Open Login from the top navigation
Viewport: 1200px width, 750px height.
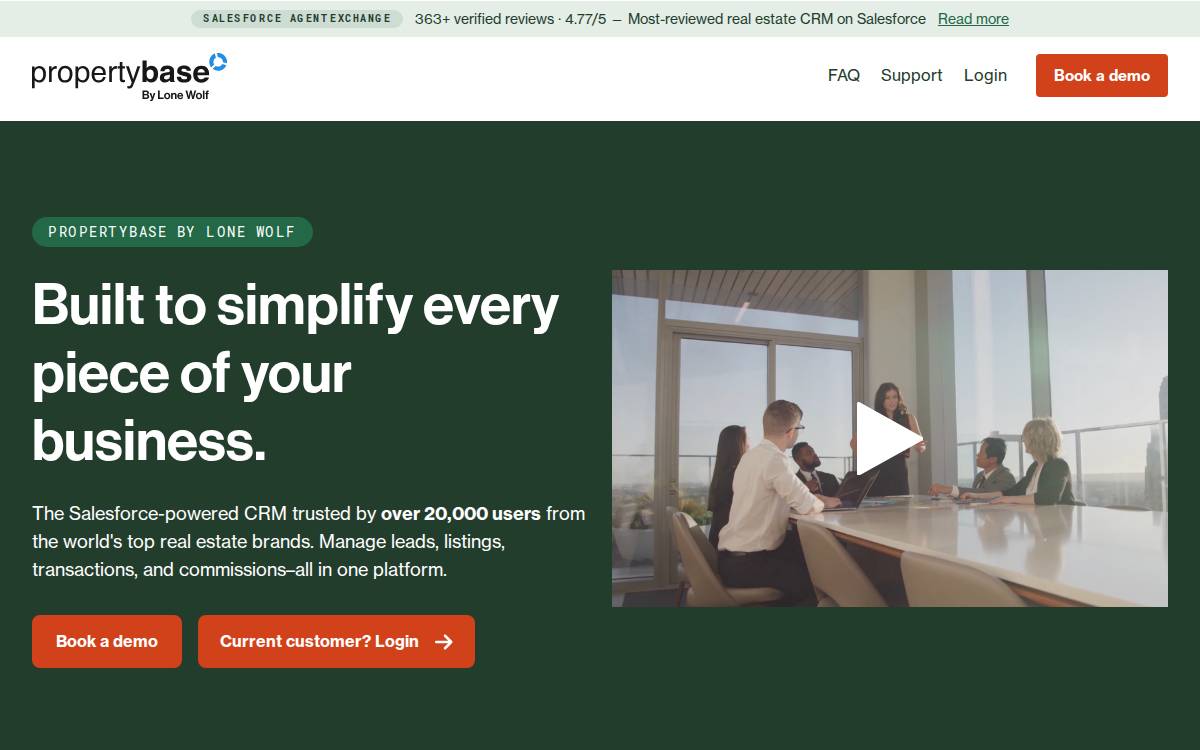click(x=985, y=75)
